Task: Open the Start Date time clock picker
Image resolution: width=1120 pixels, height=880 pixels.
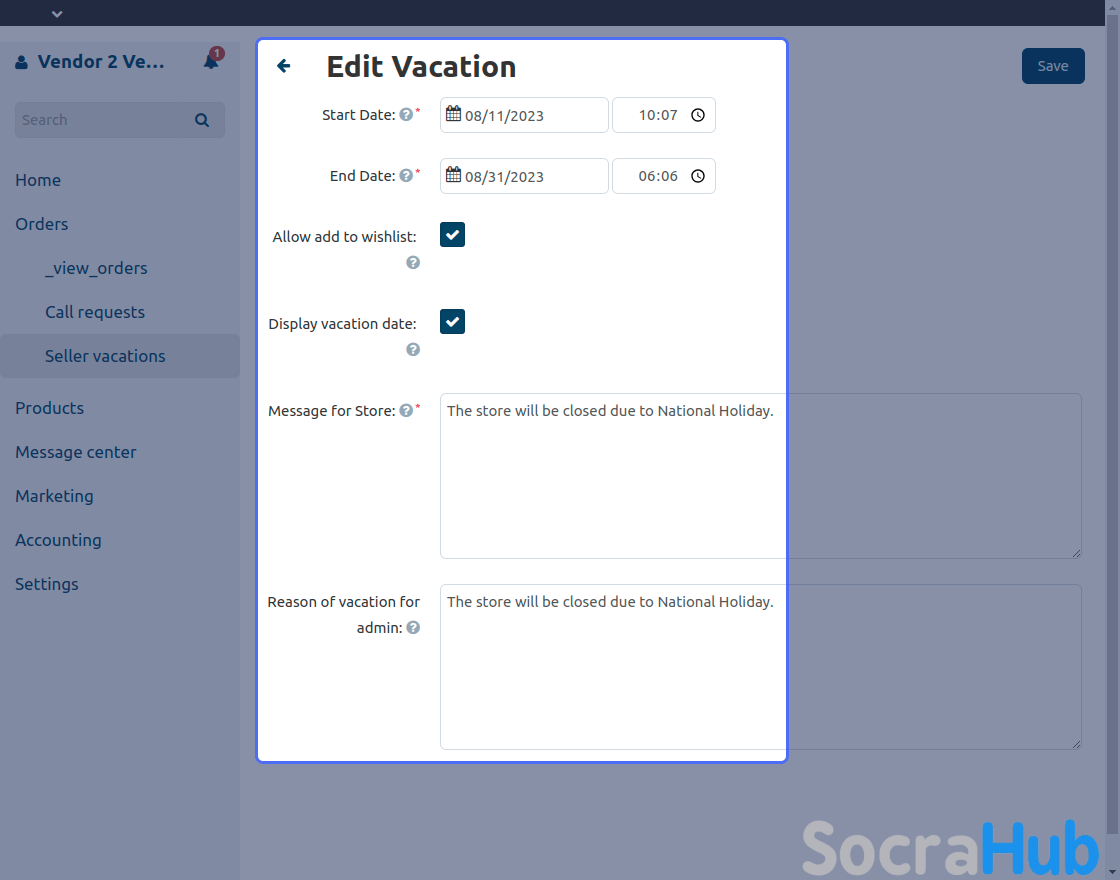Action: 698,115
